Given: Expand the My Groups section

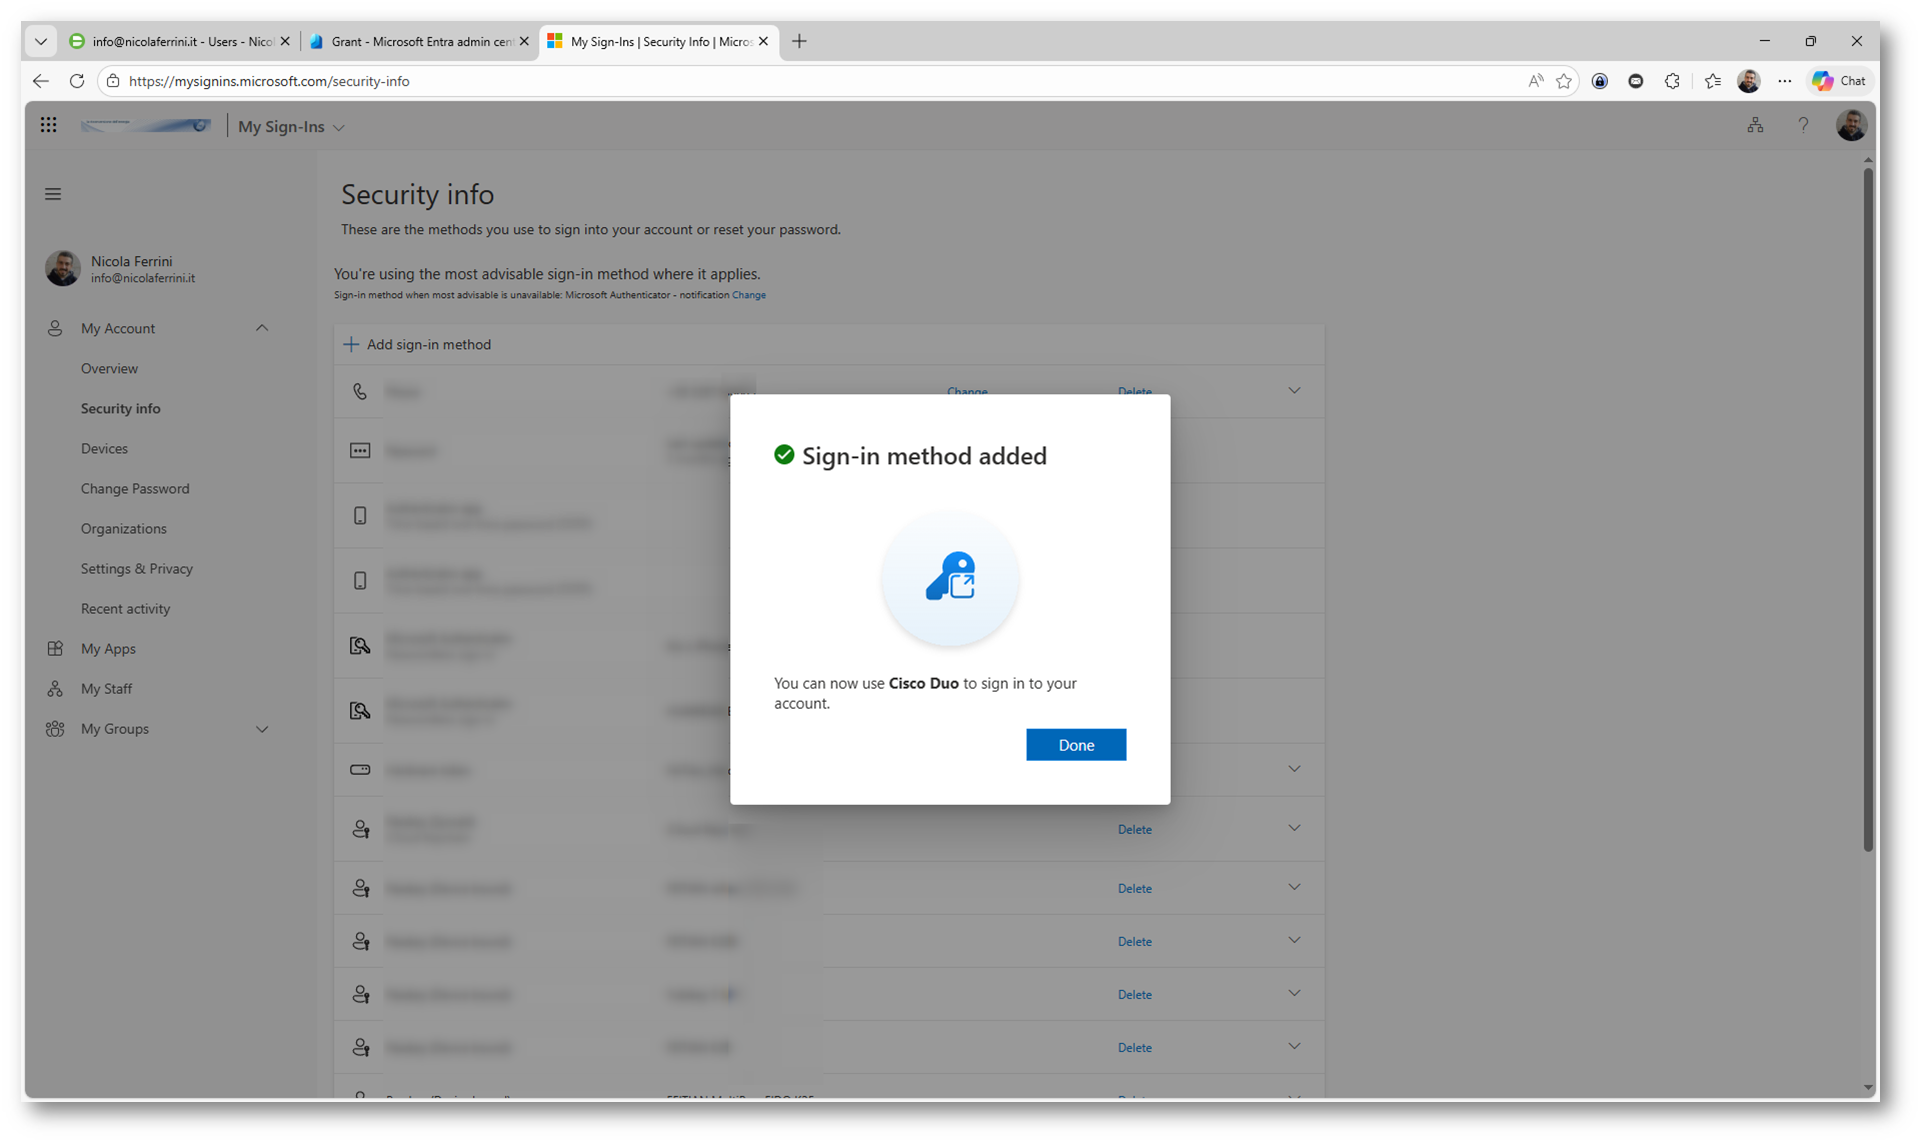Looking at the screenshot, I should point(262,729).
